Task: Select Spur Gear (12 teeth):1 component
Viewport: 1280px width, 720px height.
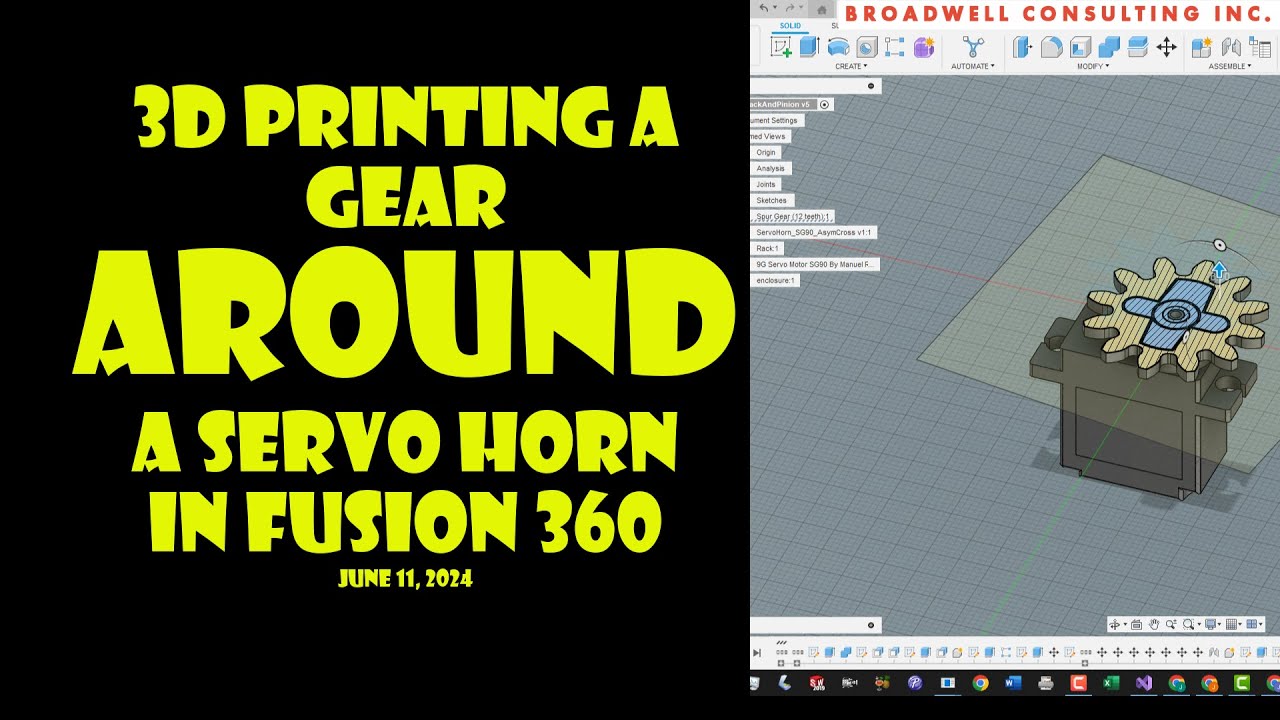Action: point(792,216)
